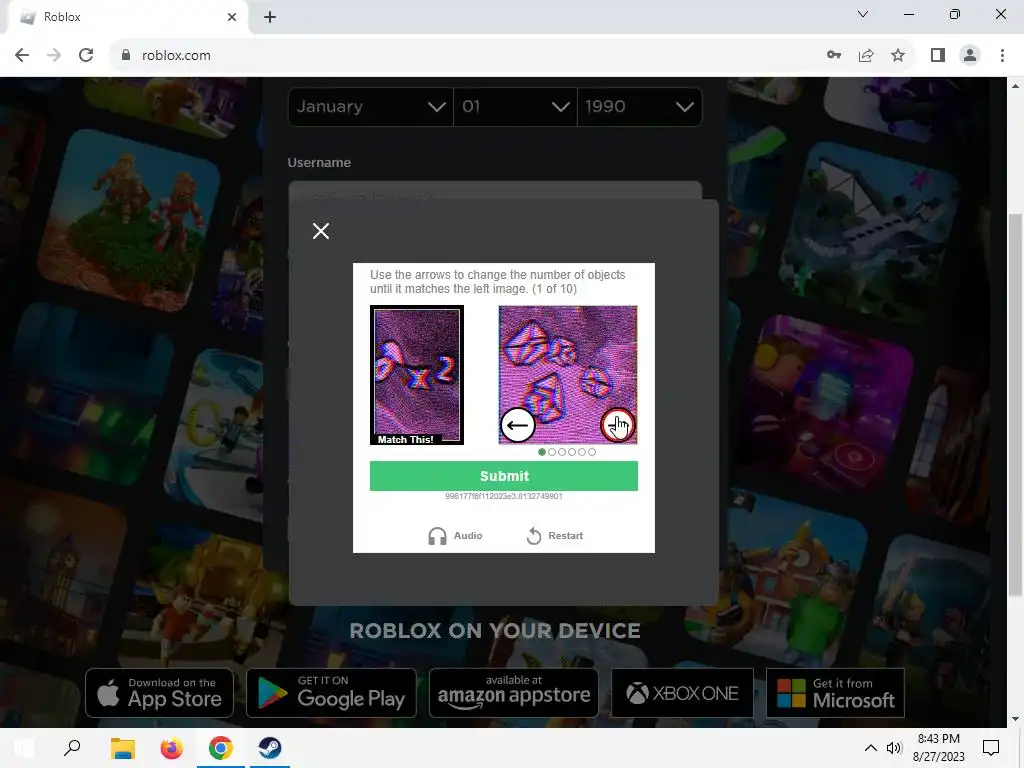Screen dimensions: 1024x768
Task: Open Chrome's three-dot menu
Action: (1002, 56)
